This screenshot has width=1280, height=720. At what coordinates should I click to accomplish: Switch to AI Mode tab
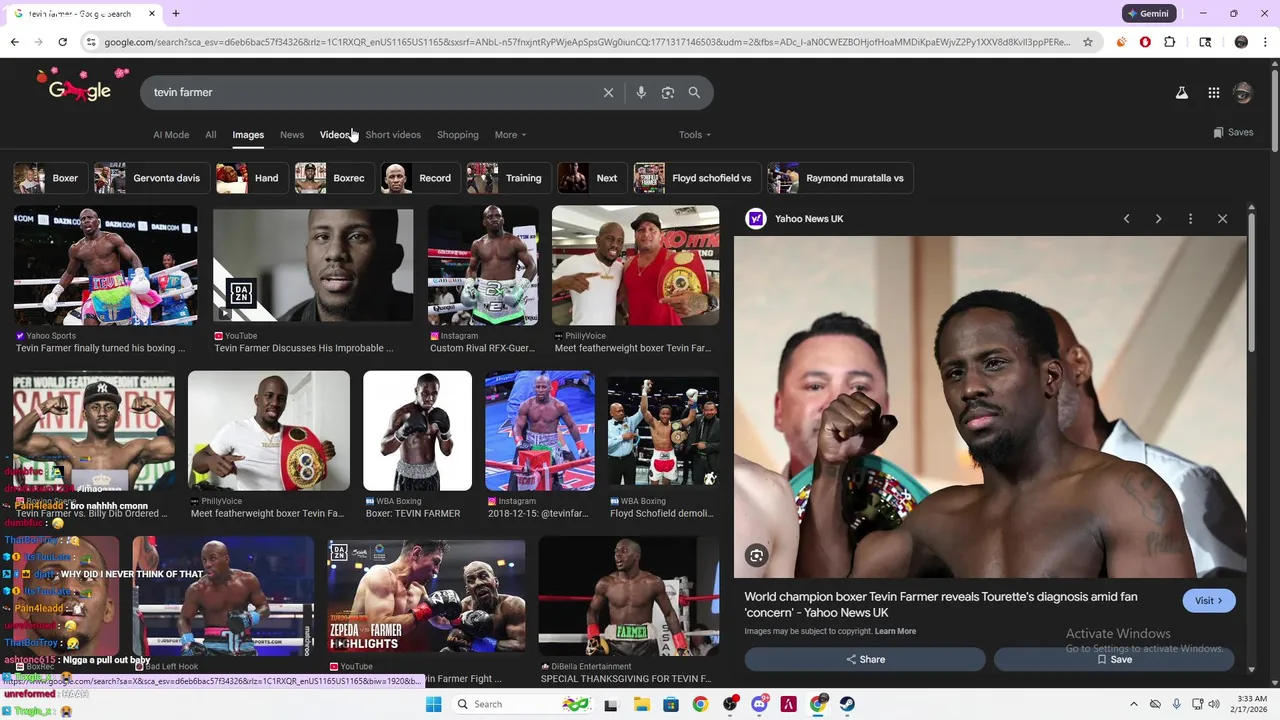[x=171, y=135]
